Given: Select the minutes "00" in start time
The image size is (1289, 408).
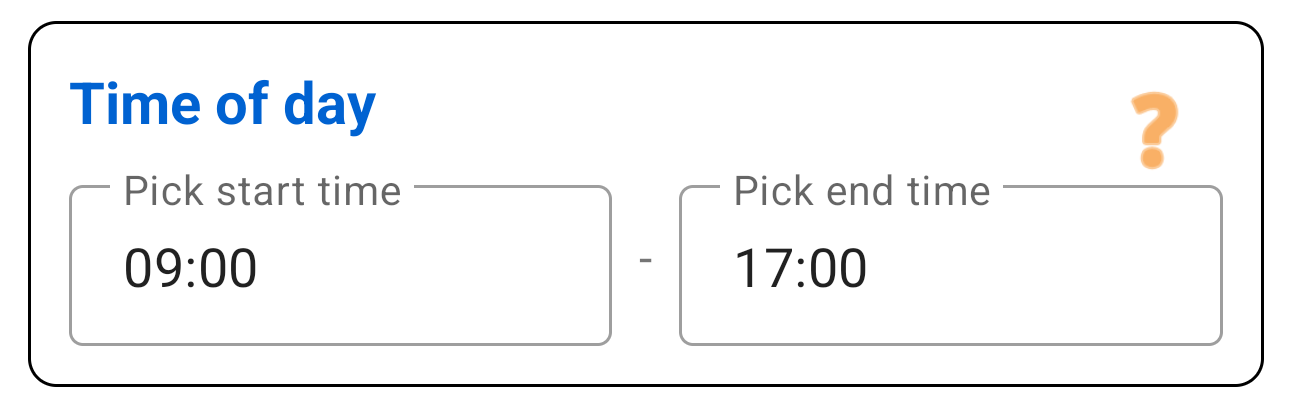Looking at the screenshot, I should (x=228, y=268).
